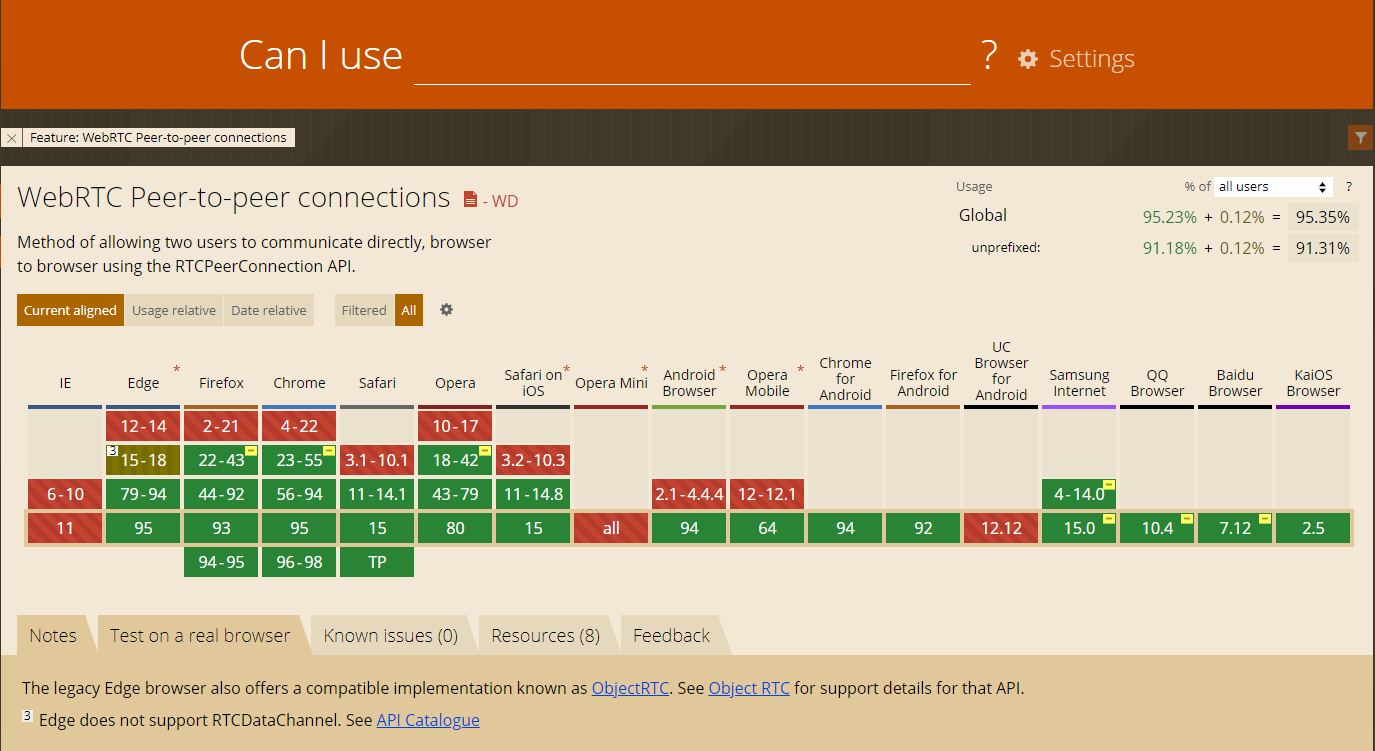Click the Edge 79-94 cell

tap(143, 494)
